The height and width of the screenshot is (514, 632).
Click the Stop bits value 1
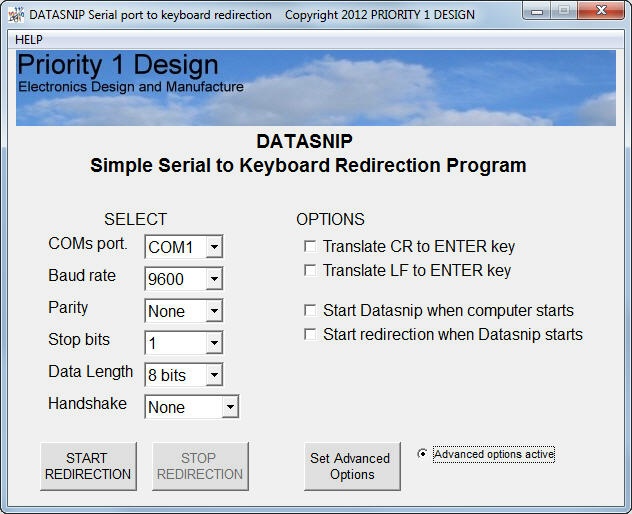(x=176, y=343)
